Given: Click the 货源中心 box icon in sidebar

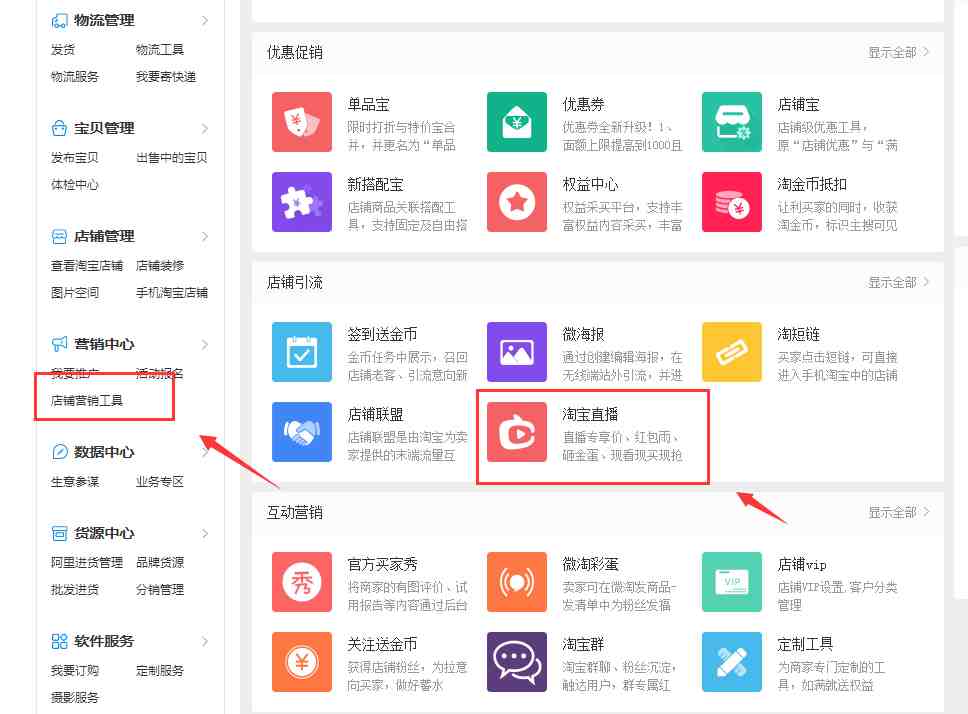Looking at the screenshot, I should [x=59, y=533].
